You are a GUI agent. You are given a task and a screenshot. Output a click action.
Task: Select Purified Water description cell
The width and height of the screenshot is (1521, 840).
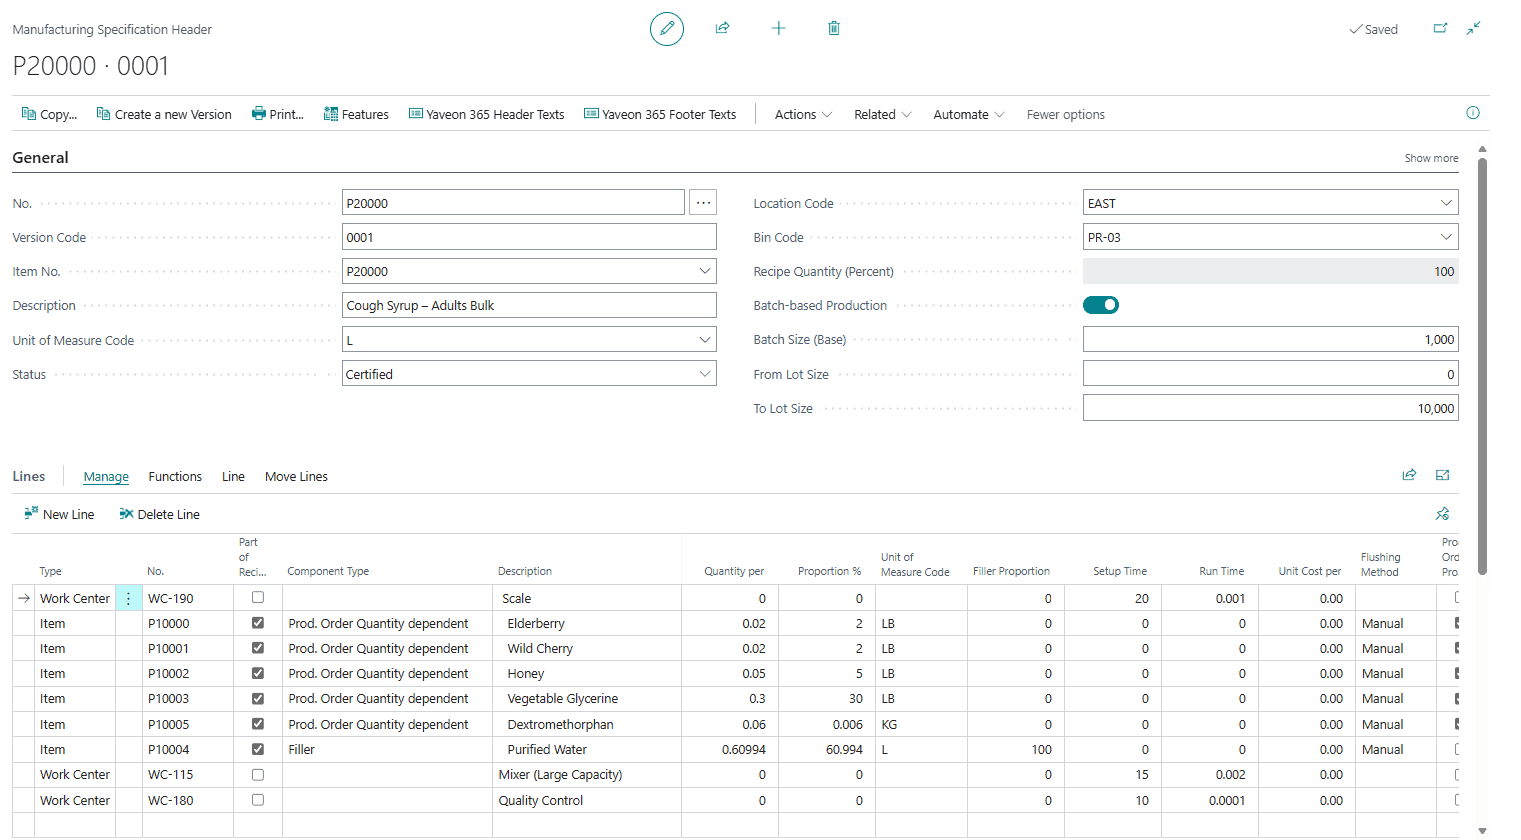coord(587,749)
